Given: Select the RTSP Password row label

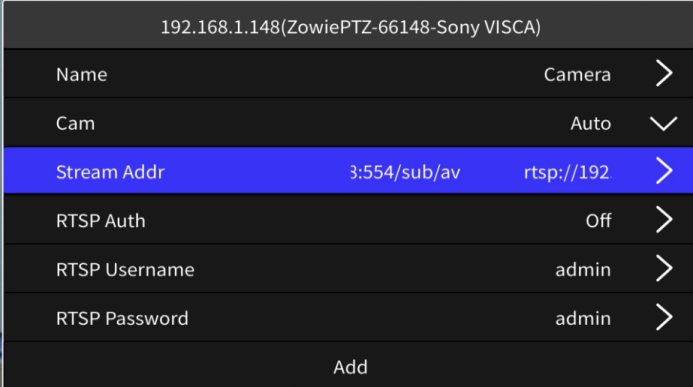Looking at the screenshot, I should pyautogui.click(x=122, y=319).
